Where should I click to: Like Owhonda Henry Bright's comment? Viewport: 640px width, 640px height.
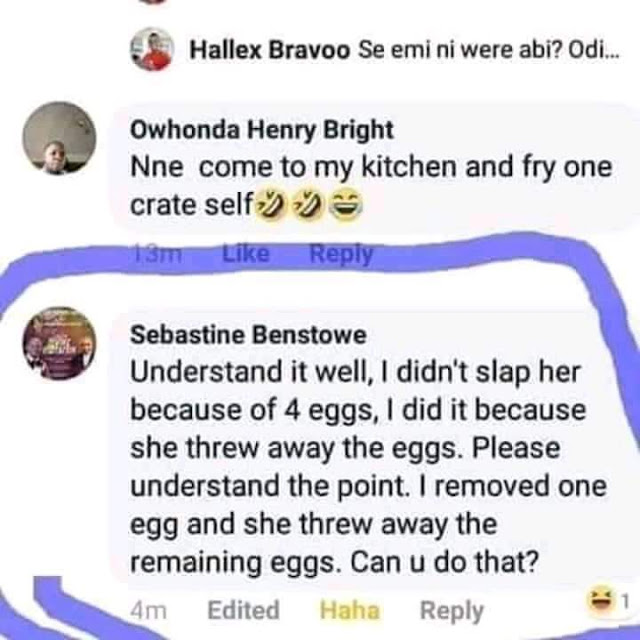point(246,255)
